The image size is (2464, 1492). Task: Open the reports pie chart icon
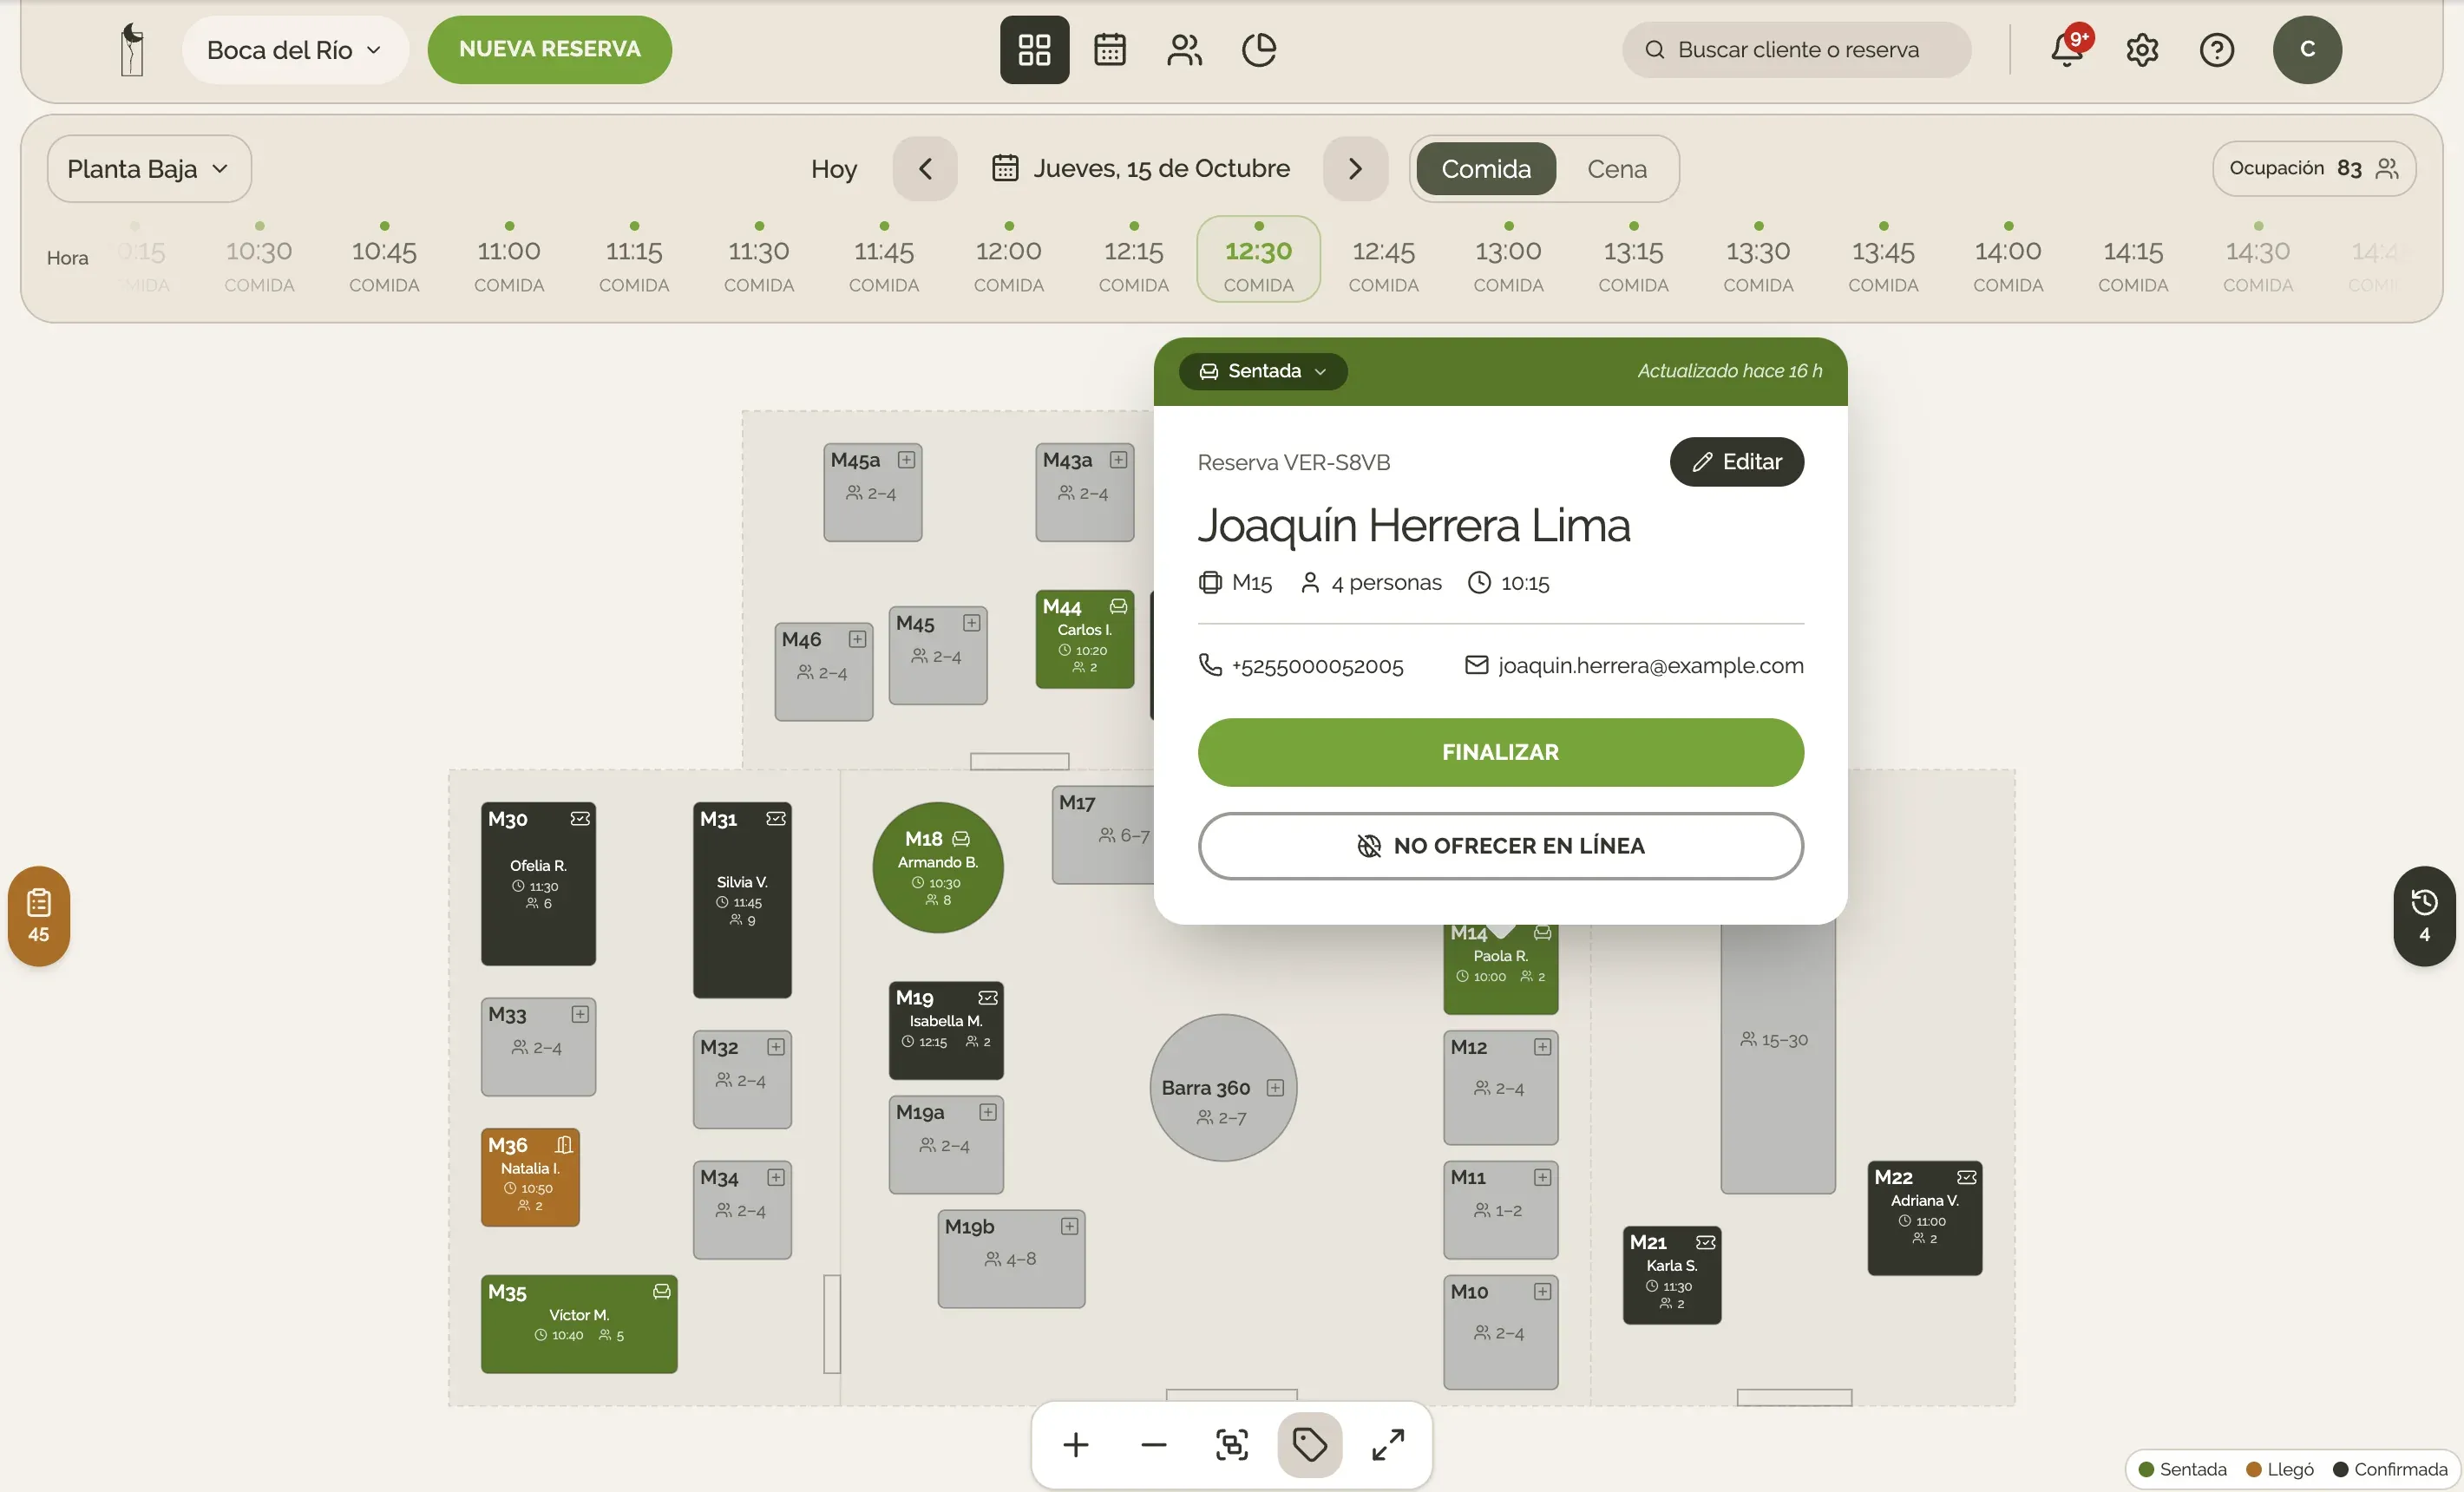(1259, 49)
